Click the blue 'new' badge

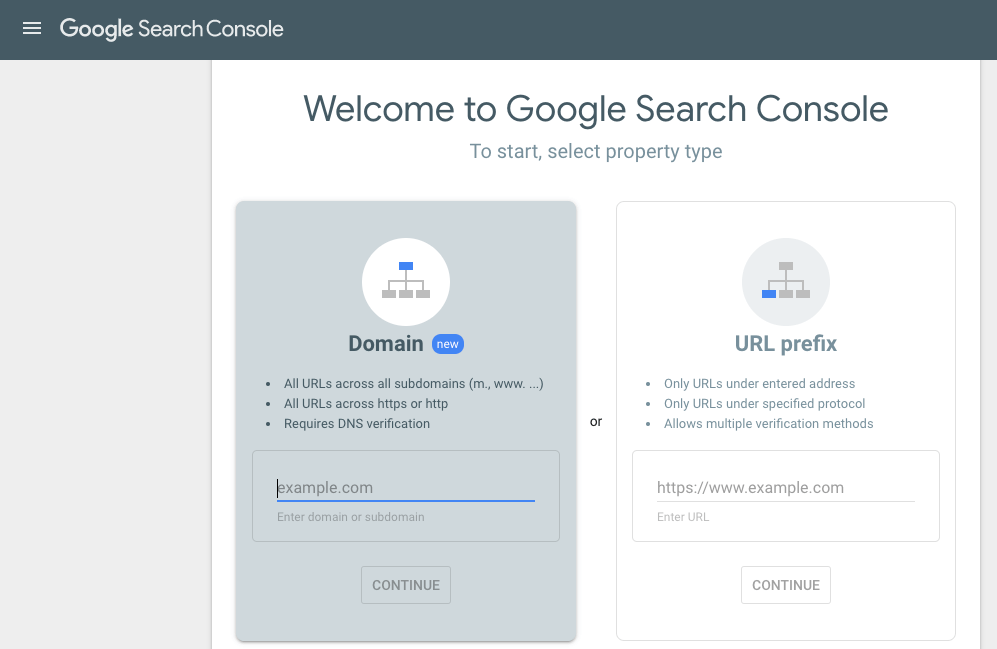click(448, 344)
